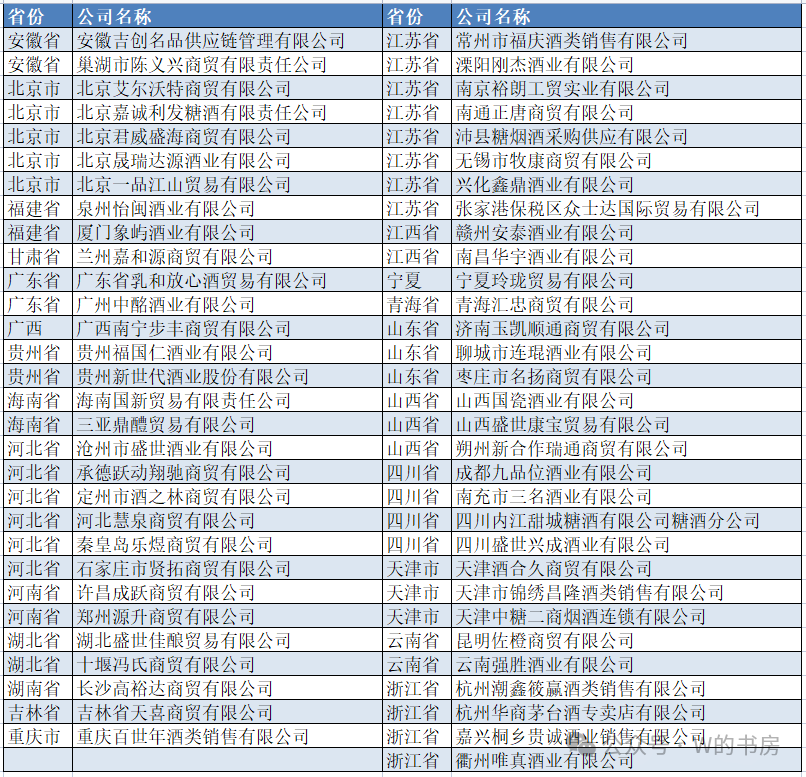
Task: Select 河北慧泉商贸有限公司
Action: tap(227, 520)
